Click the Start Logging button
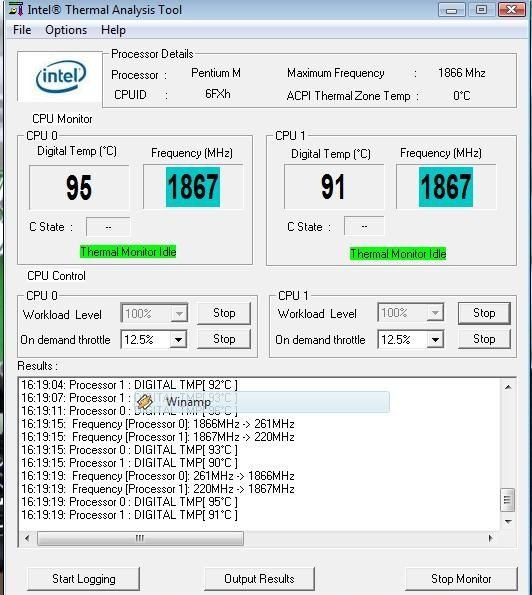Image resolution: width=532 pixels, height=595 pixels. tap(83, 579)
